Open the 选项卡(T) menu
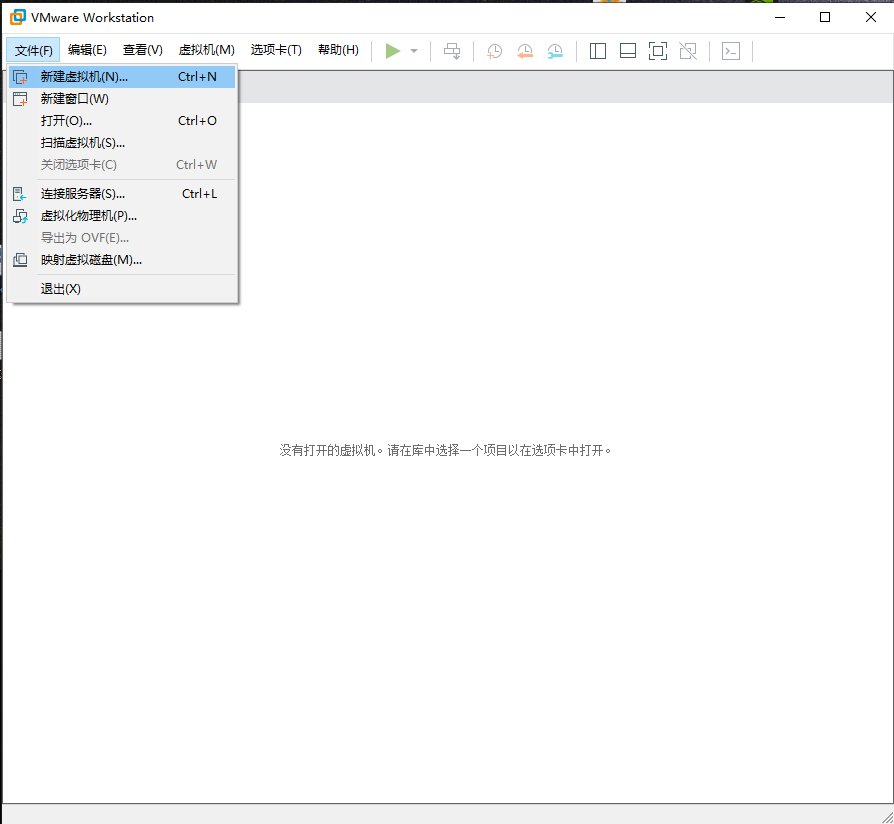Viewport: 894px width, 824px height. [x=276, y=50]
